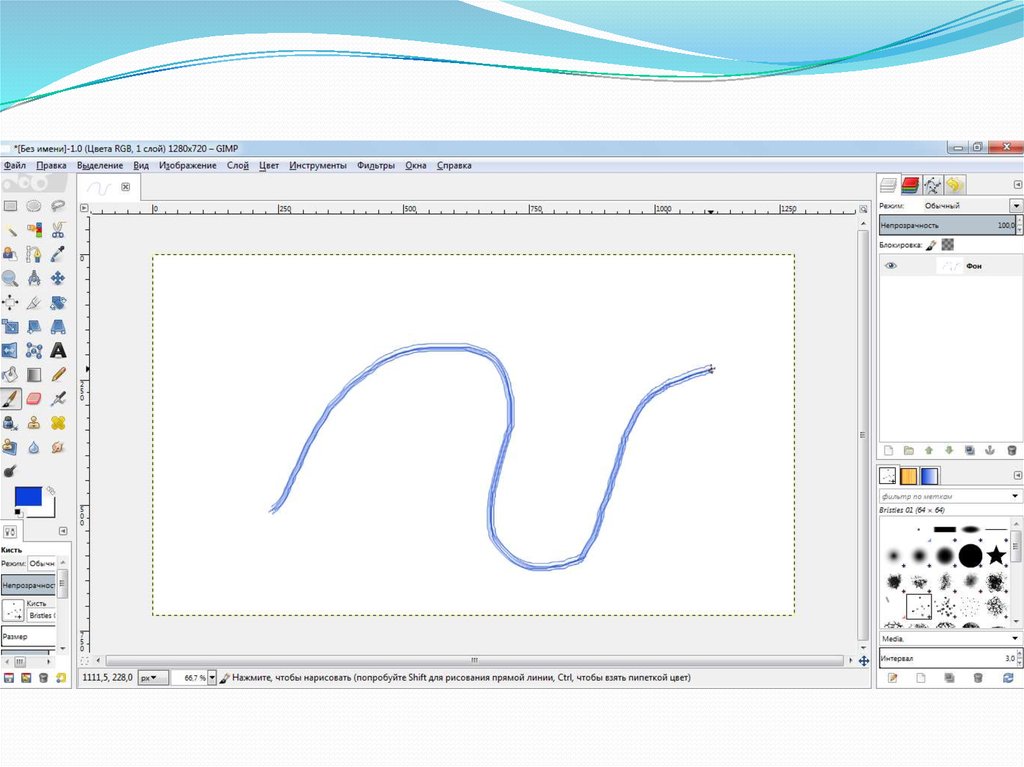Open the Фильтры menu

point(376,166)
